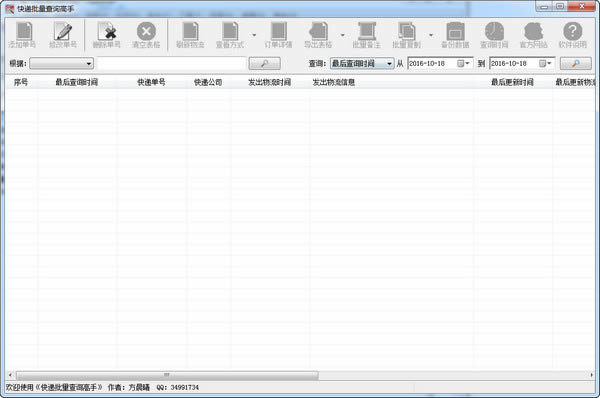
Task: Open calendar picker of the 从 start date
Action: (x=463, y=64)
